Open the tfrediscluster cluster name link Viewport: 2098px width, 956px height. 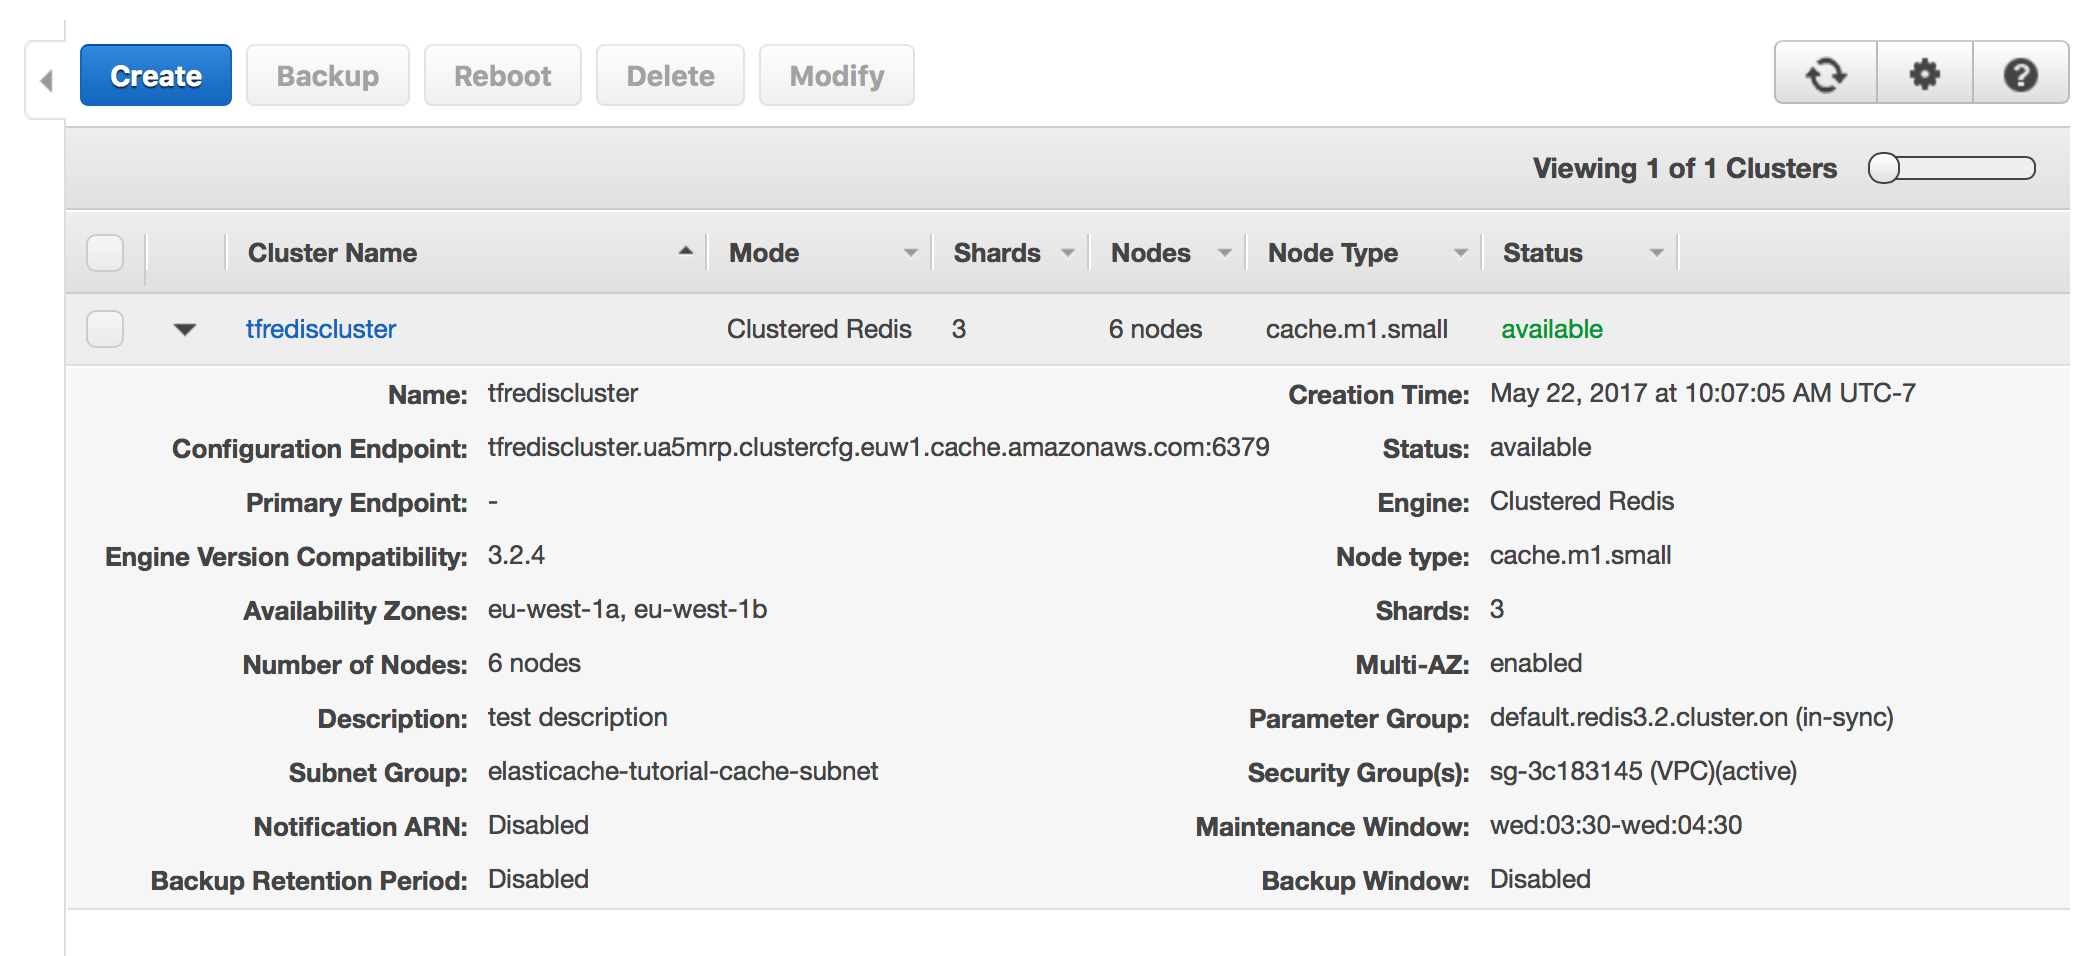321,329
